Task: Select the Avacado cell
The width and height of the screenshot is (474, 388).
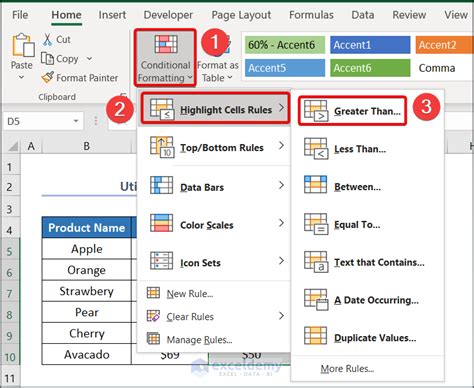Action: (x=87, y=354)
